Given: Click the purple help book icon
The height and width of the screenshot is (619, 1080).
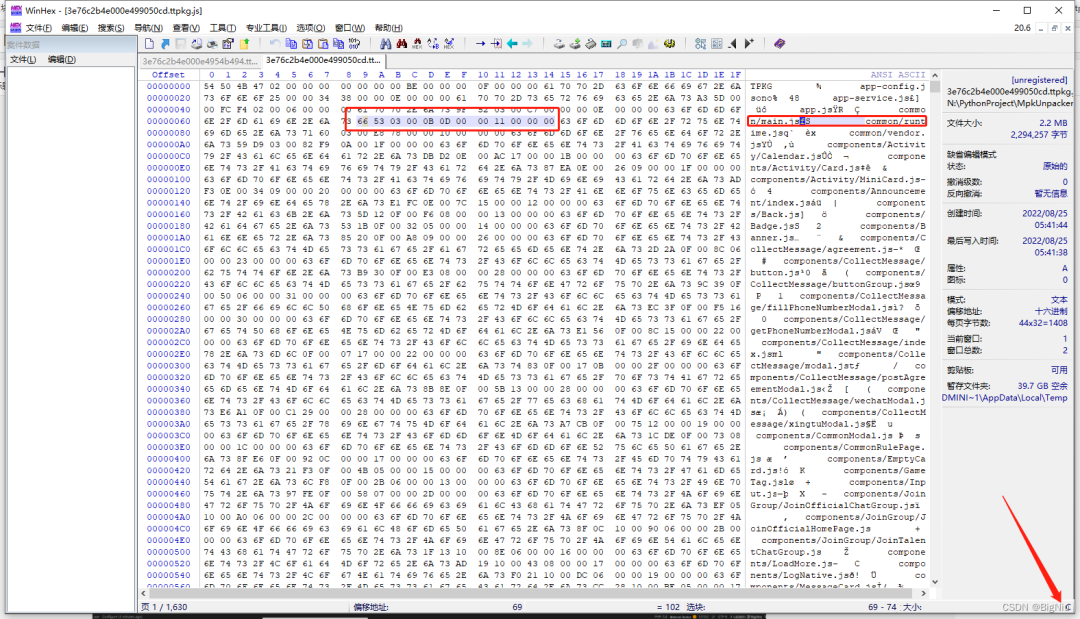Looking at the screenshot, I should point(779,43).
